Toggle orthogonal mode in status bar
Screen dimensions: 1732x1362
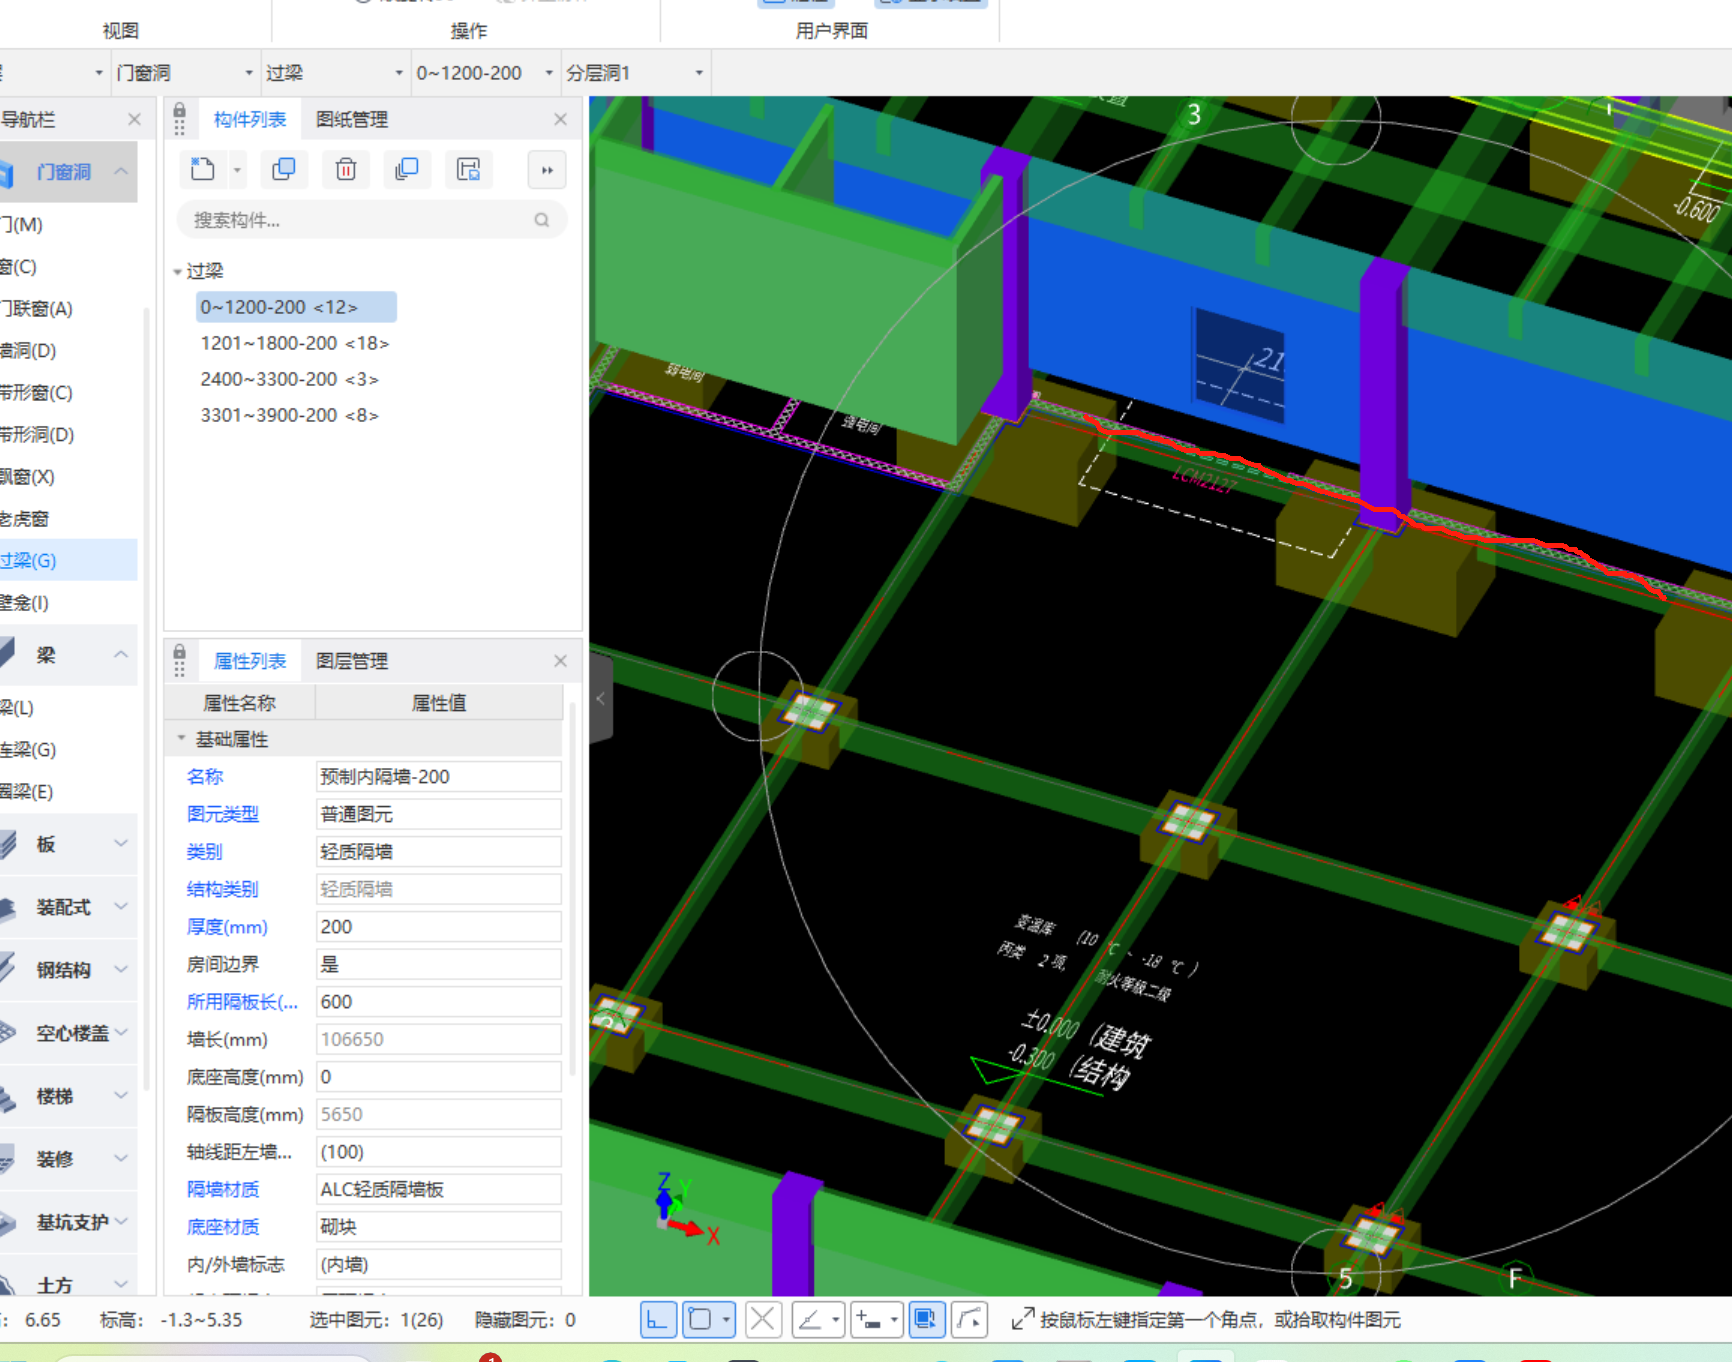pyautogui.click(x=658, y=1320)
